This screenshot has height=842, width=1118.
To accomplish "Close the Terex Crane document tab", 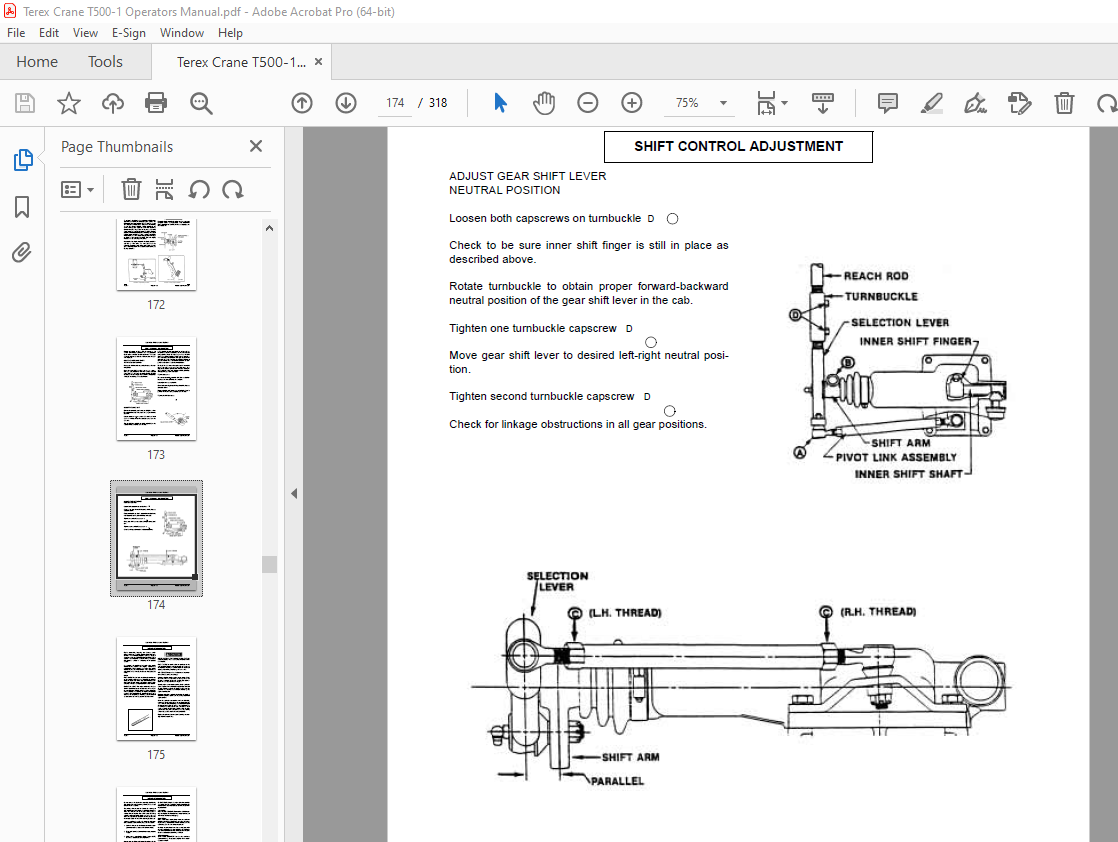I will 318,62.
